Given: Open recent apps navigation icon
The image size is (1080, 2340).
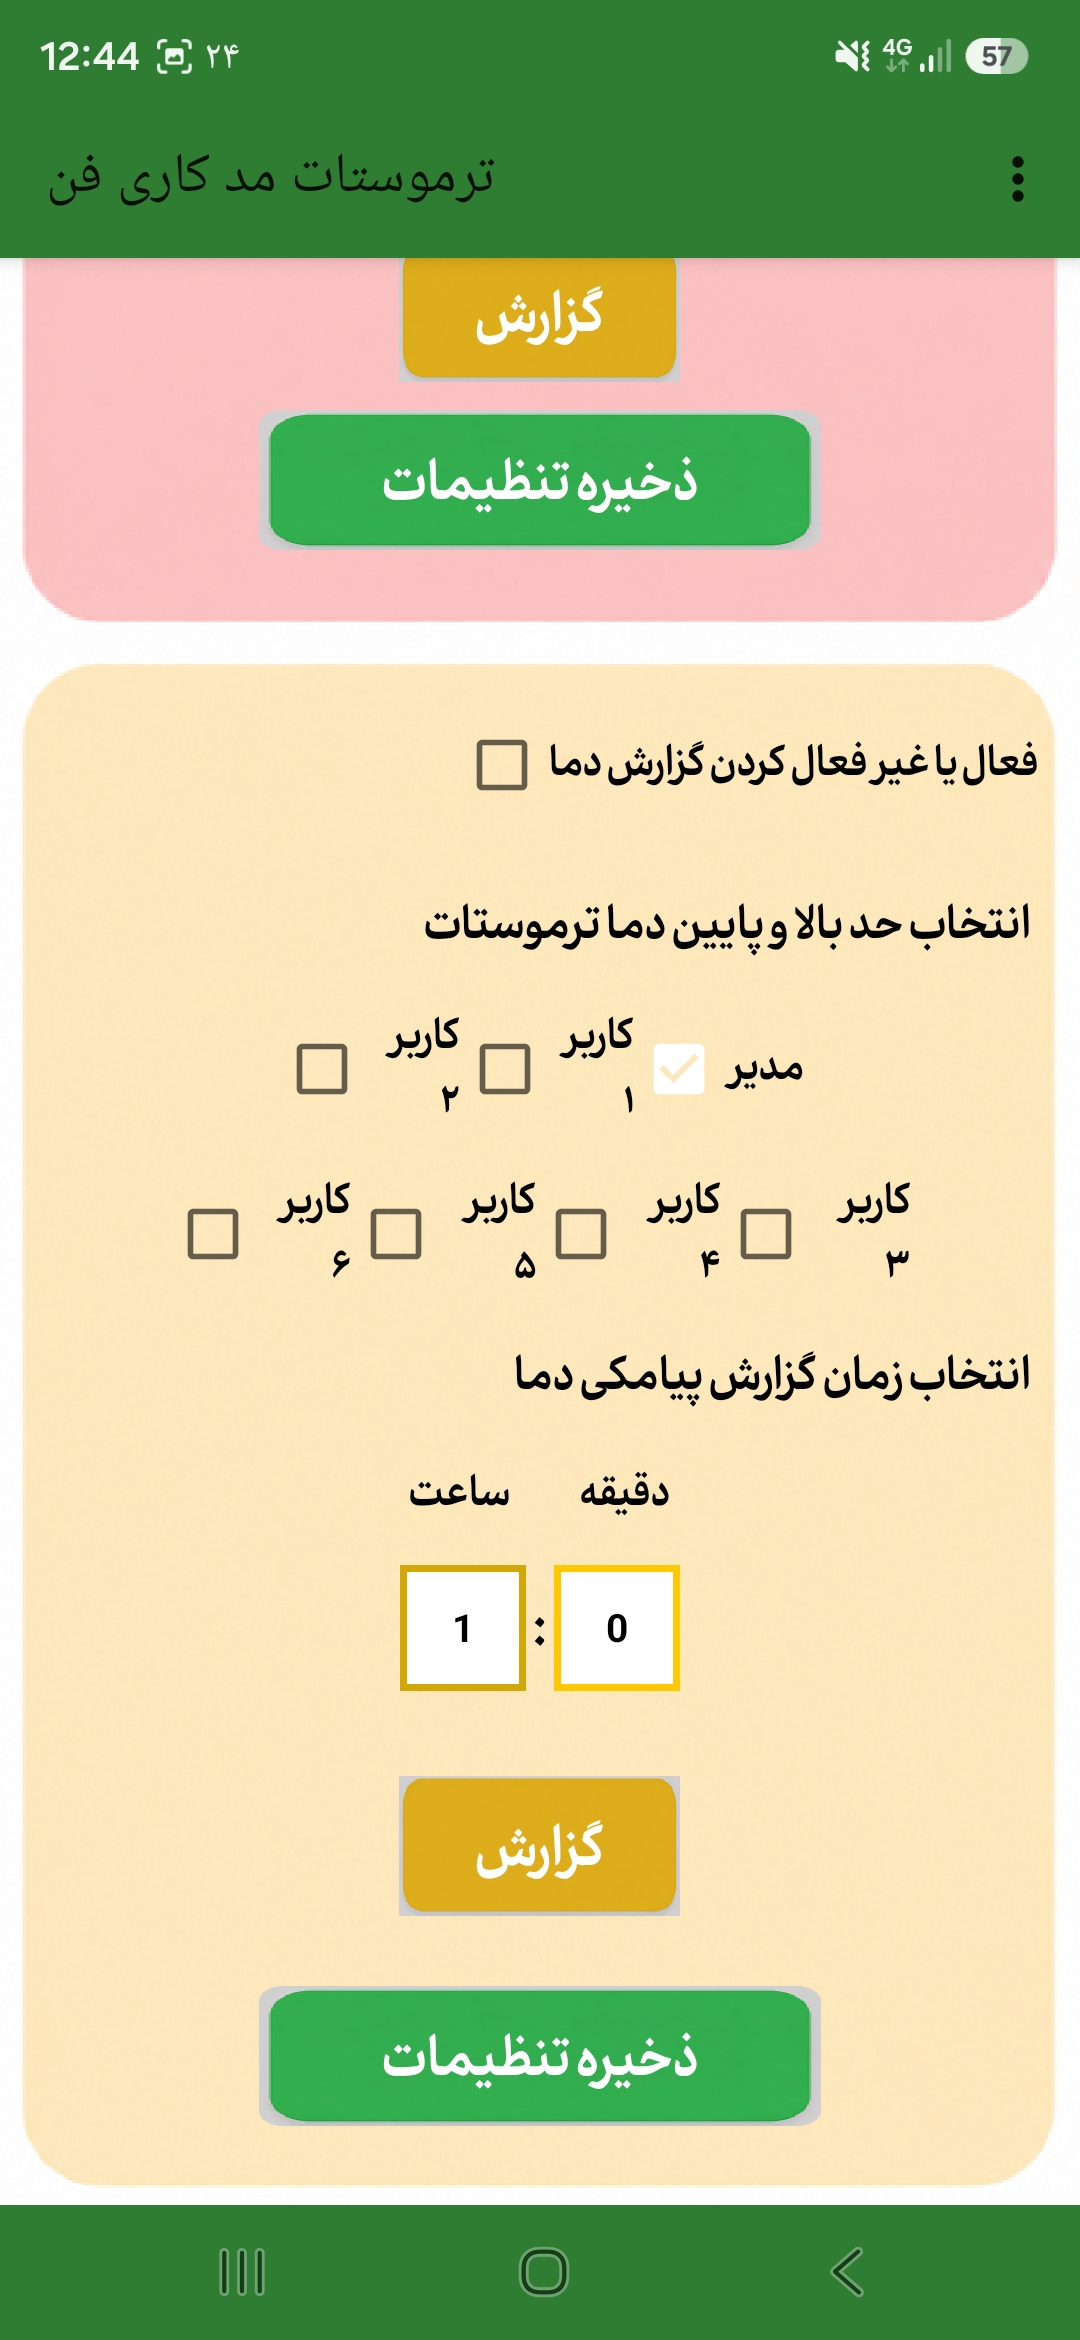Looking at the screenshot, I should [241, 2271].
